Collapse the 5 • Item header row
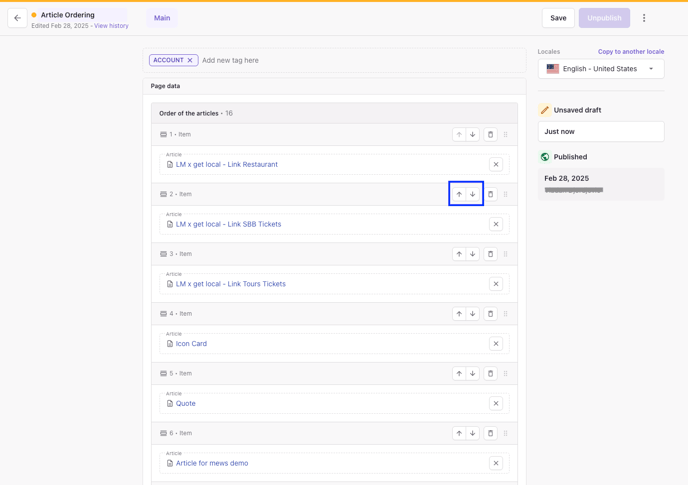Image resolution: width=688 pixels, height=485 pixels. point(334,374)
